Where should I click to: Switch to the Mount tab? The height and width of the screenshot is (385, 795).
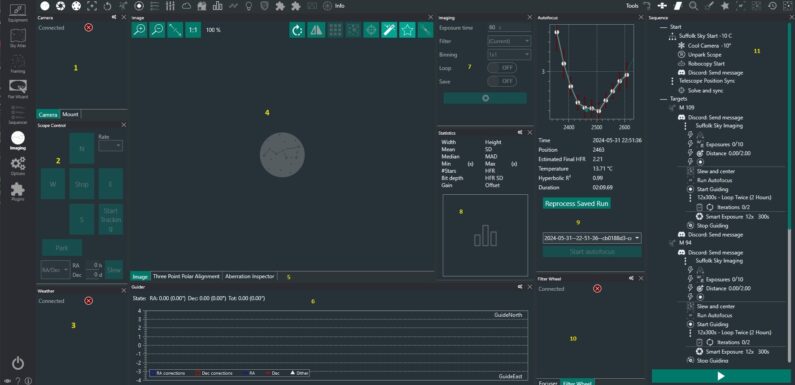pos(70,115)
